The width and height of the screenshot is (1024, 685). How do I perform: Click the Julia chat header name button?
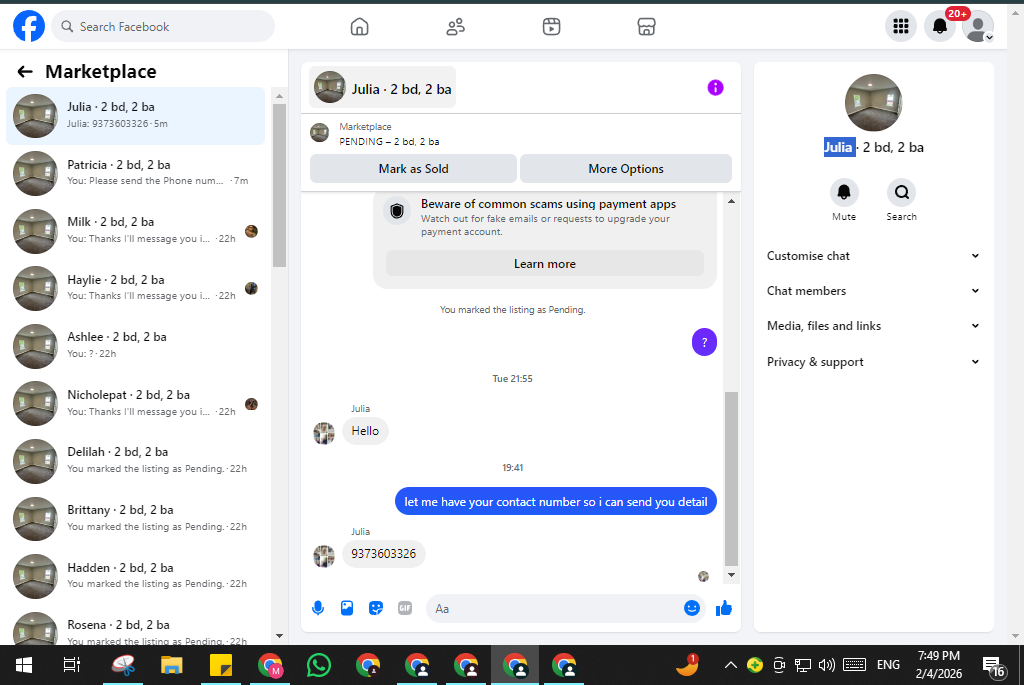coord(383,88)
